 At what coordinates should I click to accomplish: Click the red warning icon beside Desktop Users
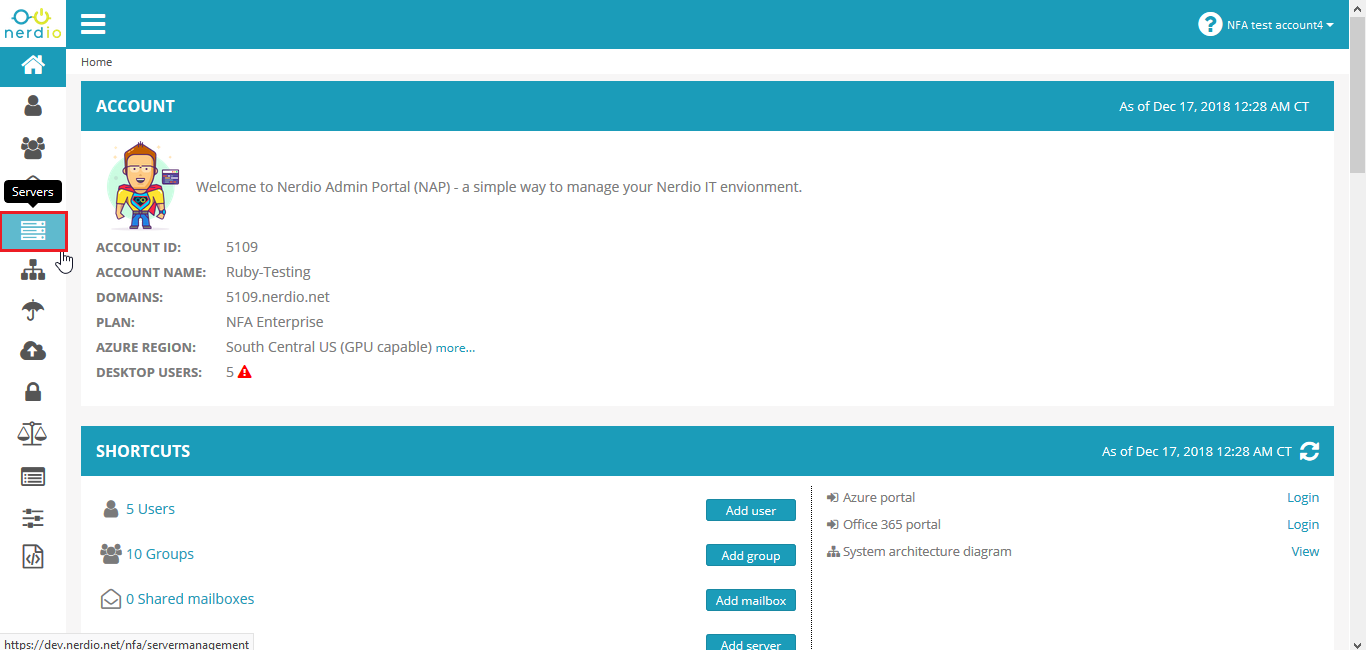pos(245,372)
